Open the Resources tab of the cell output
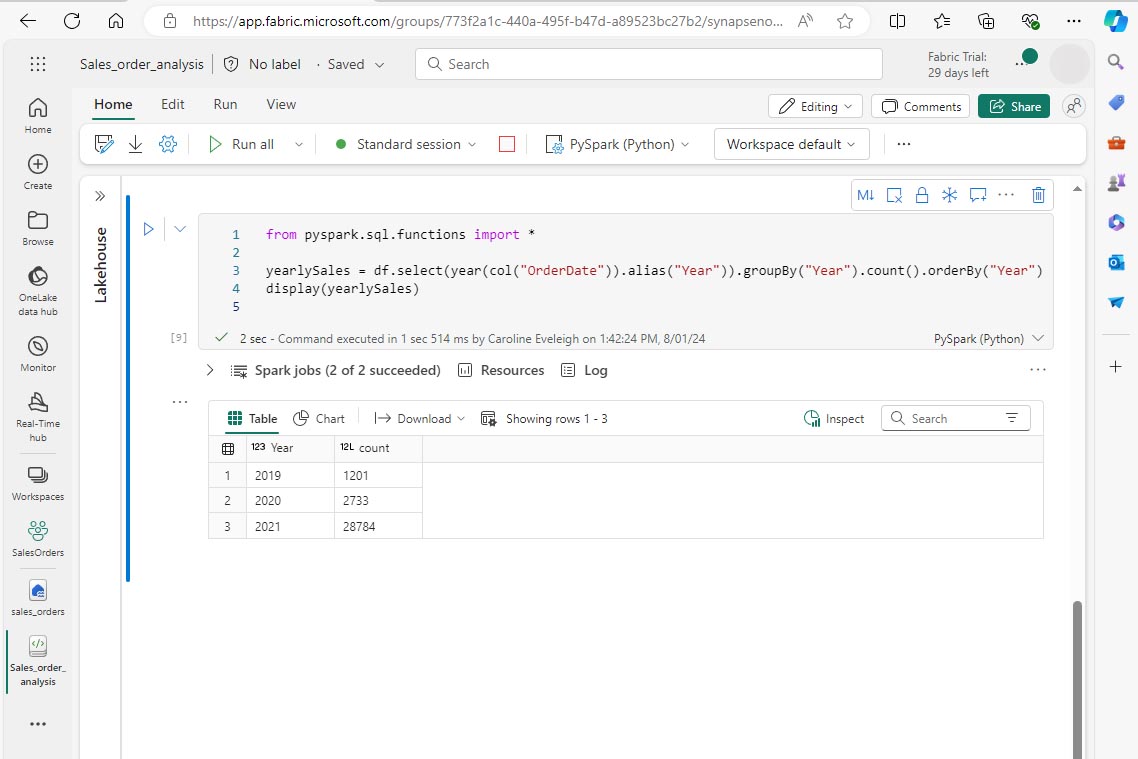The width and height of the screenshot is (1138, 759). point(501,371)
